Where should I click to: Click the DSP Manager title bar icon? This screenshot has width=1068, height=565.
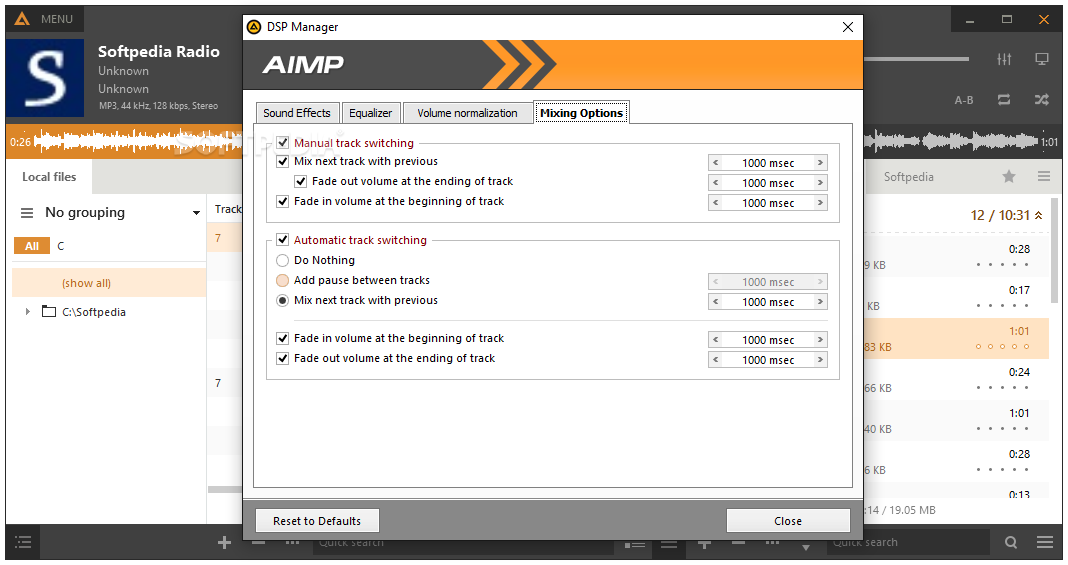pyautogui.click(x=254, y=27)
